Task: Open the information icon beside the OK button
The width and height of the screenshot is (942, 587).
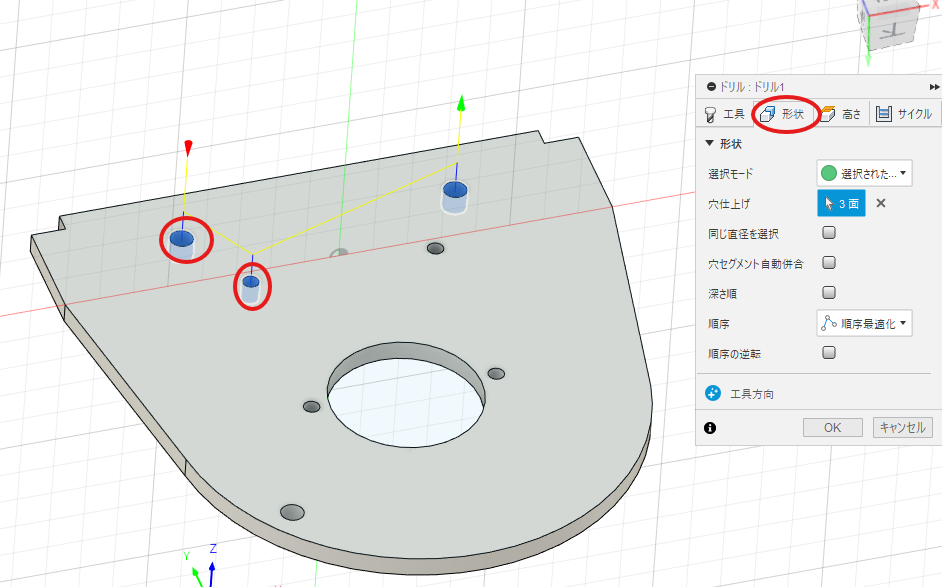Action: point(710,428)
